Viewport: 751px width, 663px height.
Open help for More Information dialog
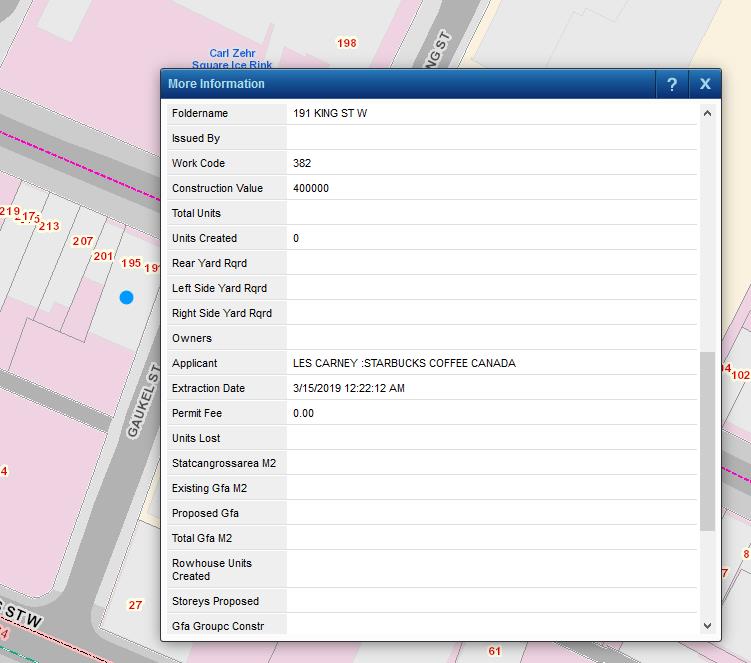point(672,84)
